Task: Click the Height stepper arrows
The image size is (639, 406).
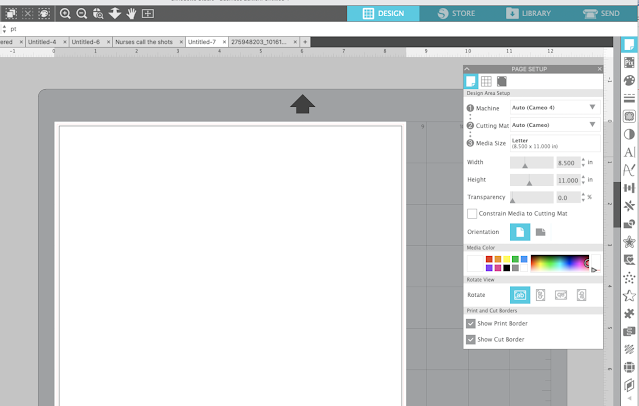Action: pyautogui.click(x=583, y=180)
